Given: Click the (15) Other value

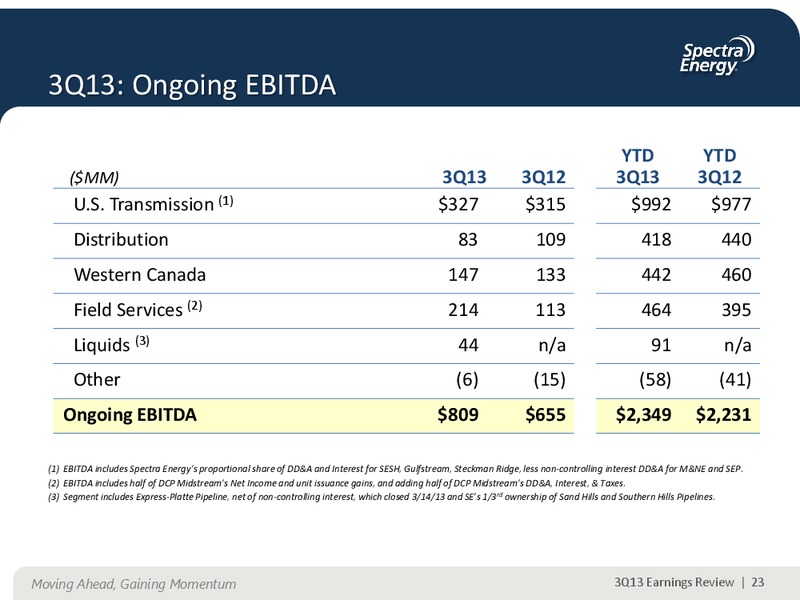Looking at the screenshot, I should [x=549, y=380].
